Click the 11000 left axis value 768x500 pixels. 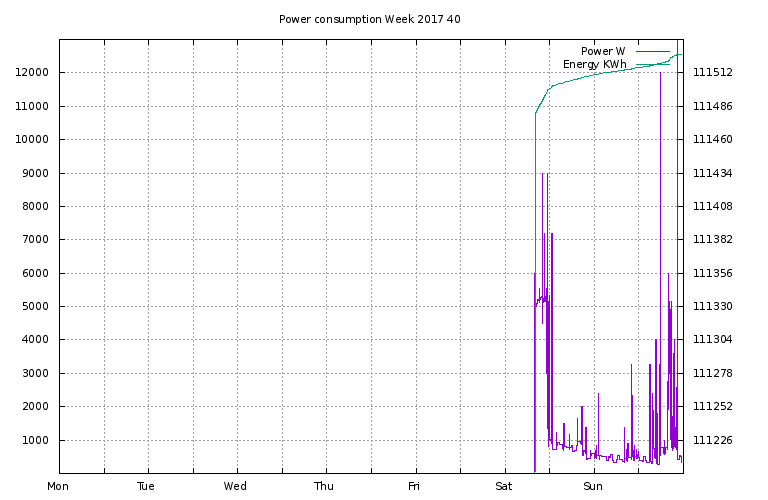coord(32,106)
